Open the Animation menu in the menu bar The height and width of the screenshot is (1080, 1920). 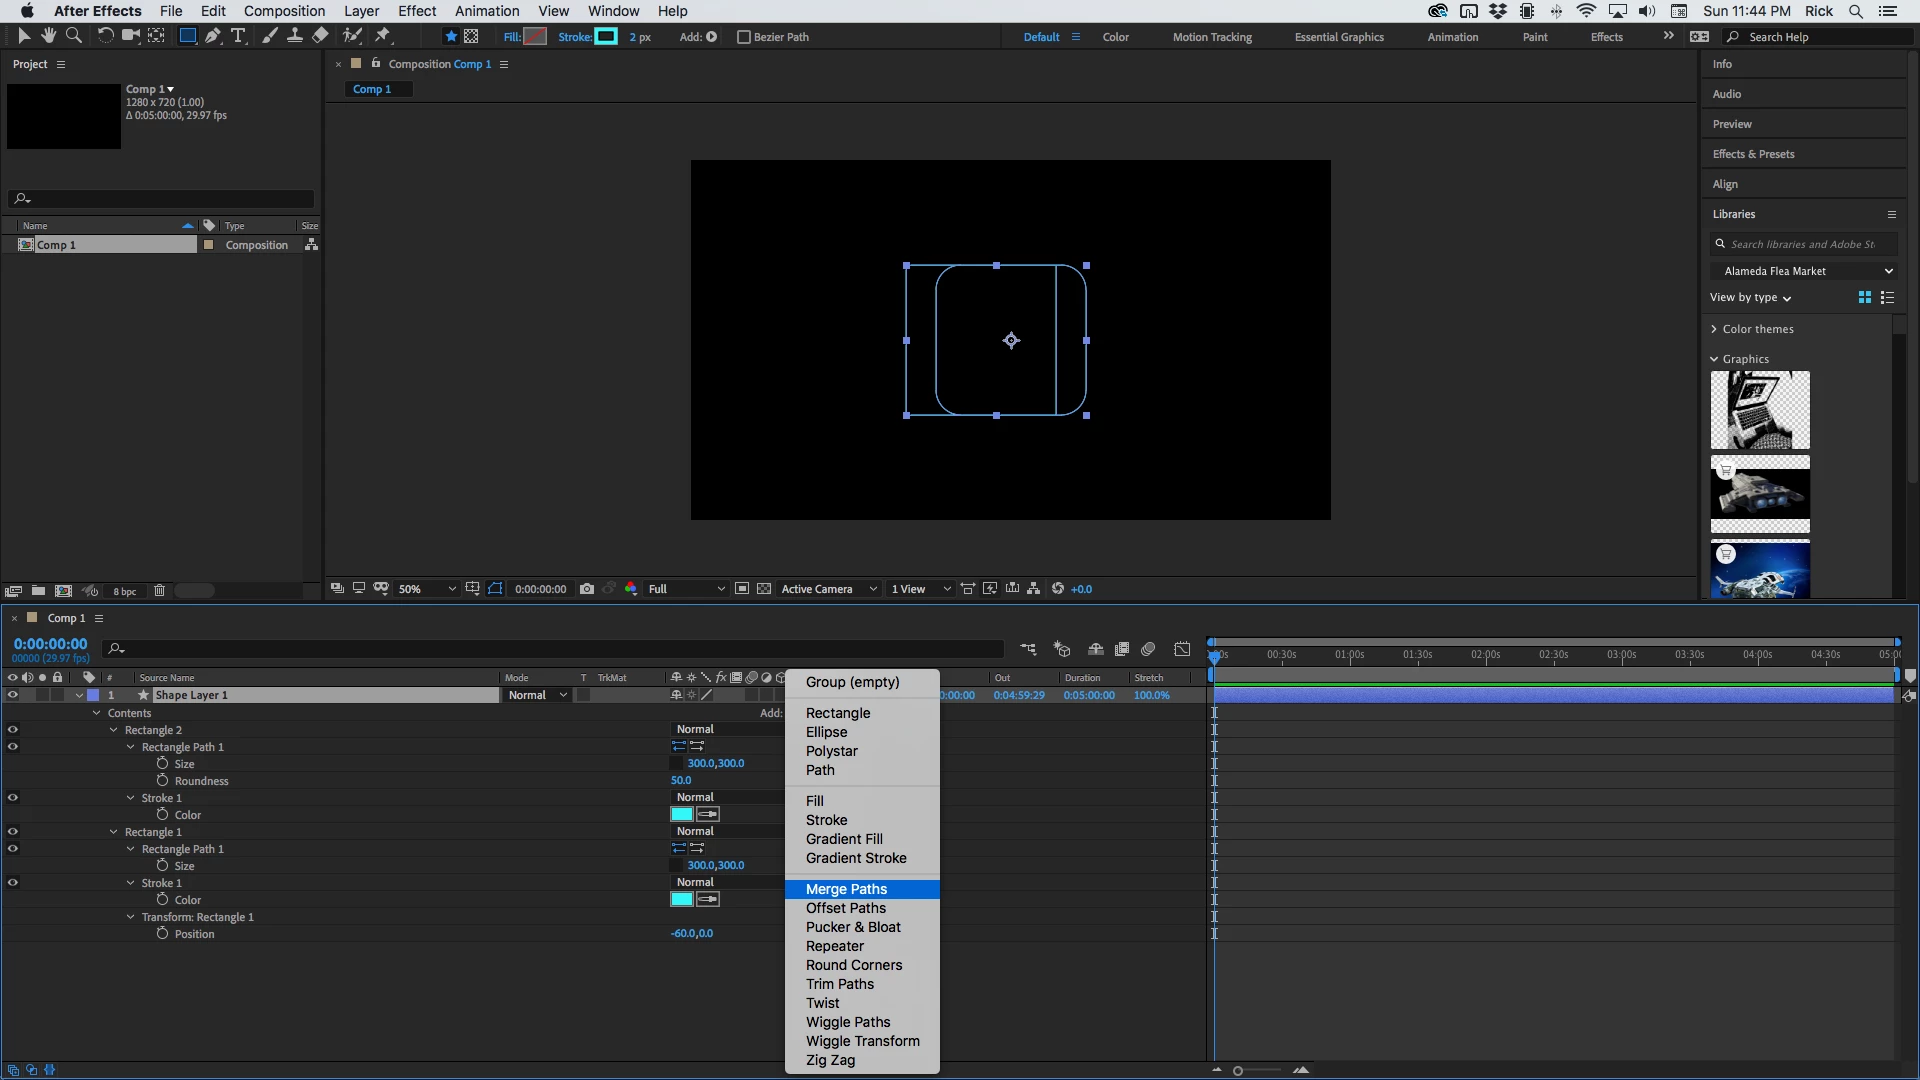click(x=487, y=11)
